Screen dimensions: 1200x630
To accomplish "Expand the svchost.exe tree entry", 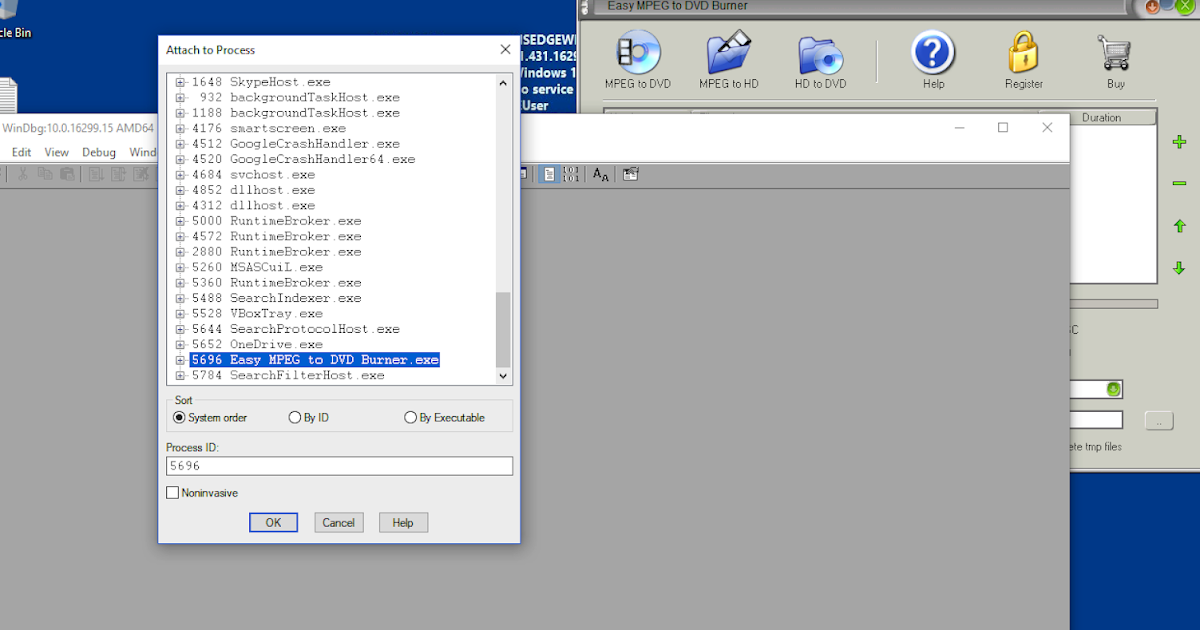I will 180,174.
